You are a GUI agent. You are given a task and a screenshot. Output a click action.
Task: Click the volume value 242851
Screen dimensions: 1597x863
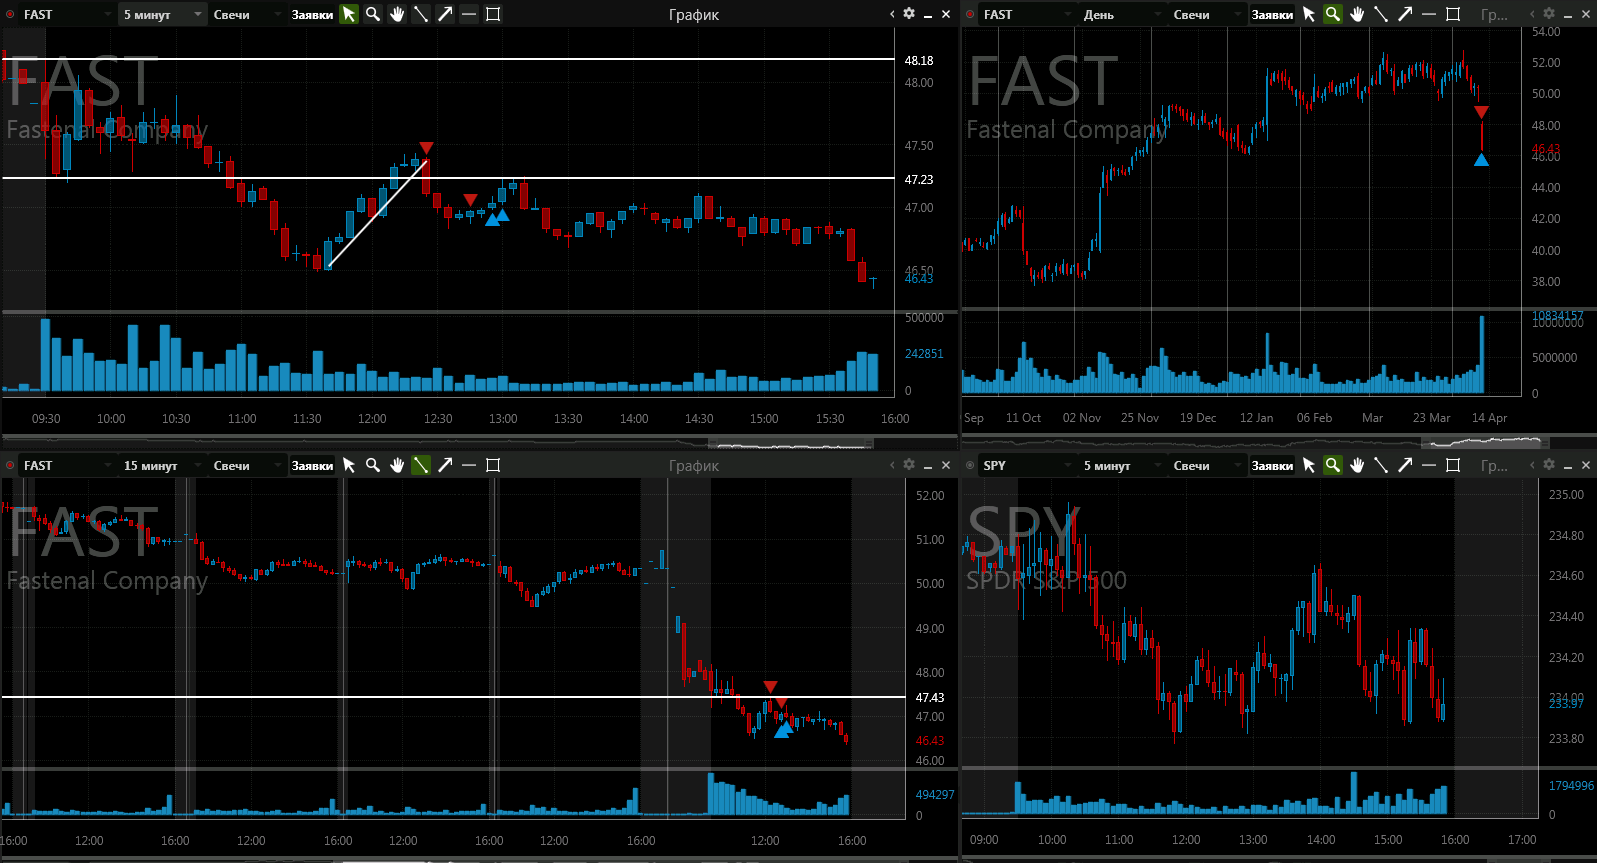[924, 353]
